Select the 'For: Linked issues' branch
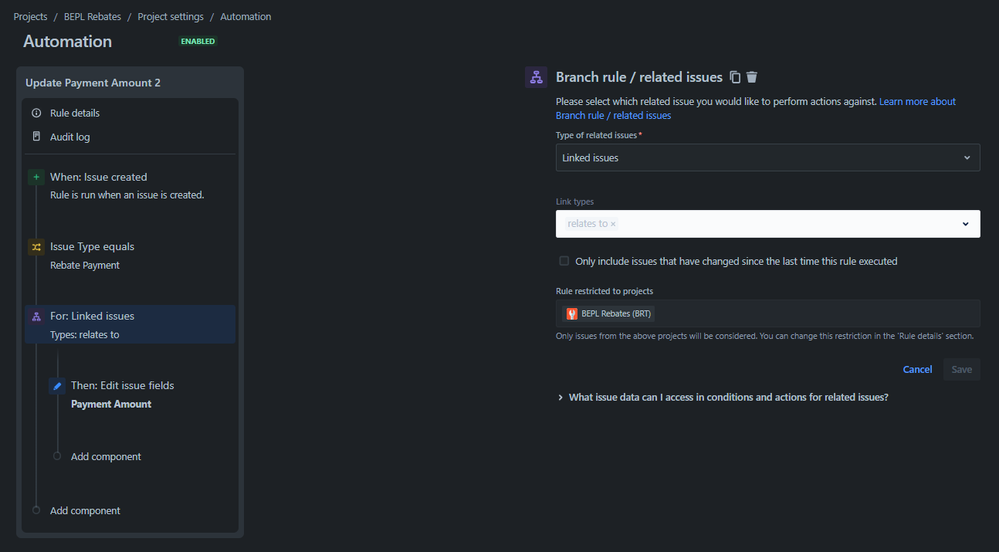The image size is (999, 552). click(x=130, y=324)
